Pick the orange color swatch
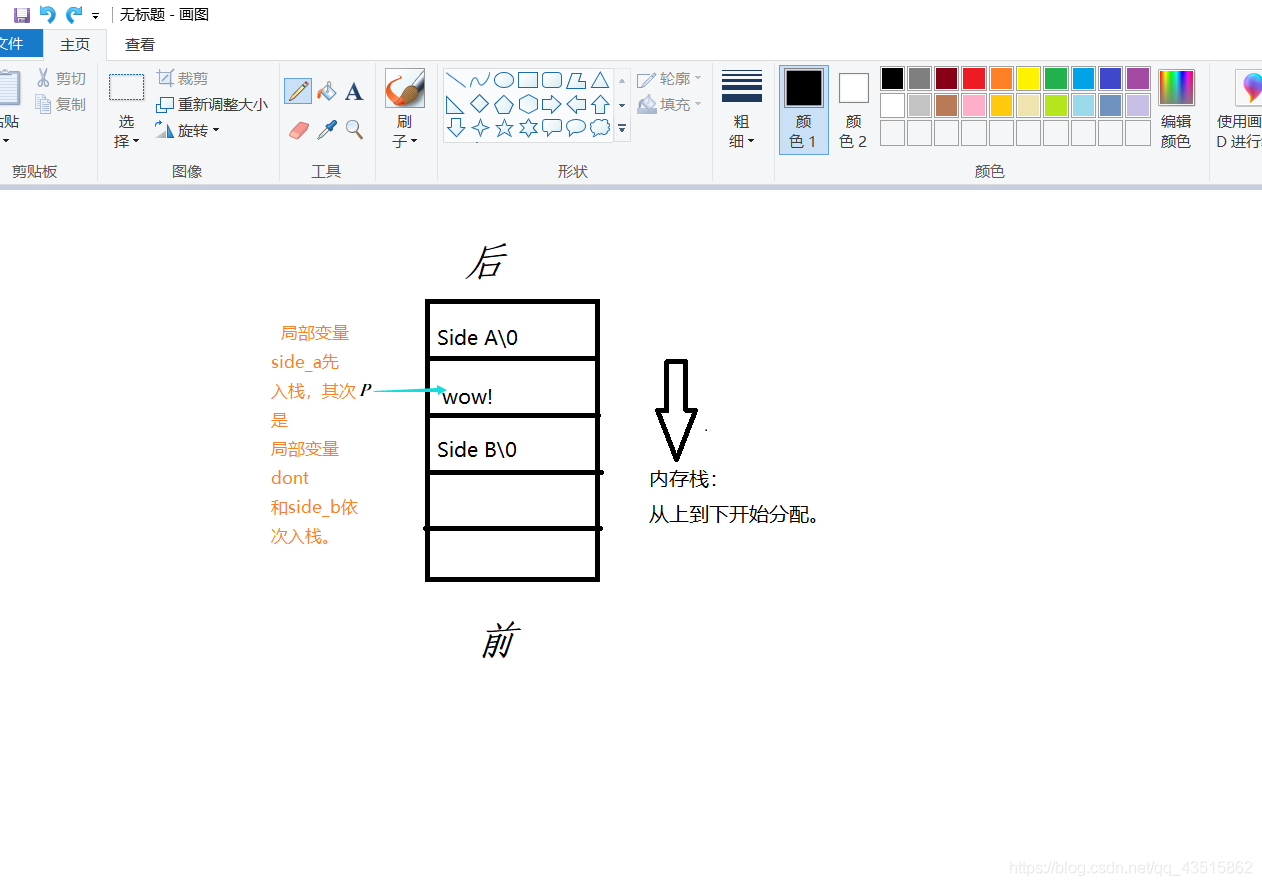 pyautogui.click(x=1001, y=78)
